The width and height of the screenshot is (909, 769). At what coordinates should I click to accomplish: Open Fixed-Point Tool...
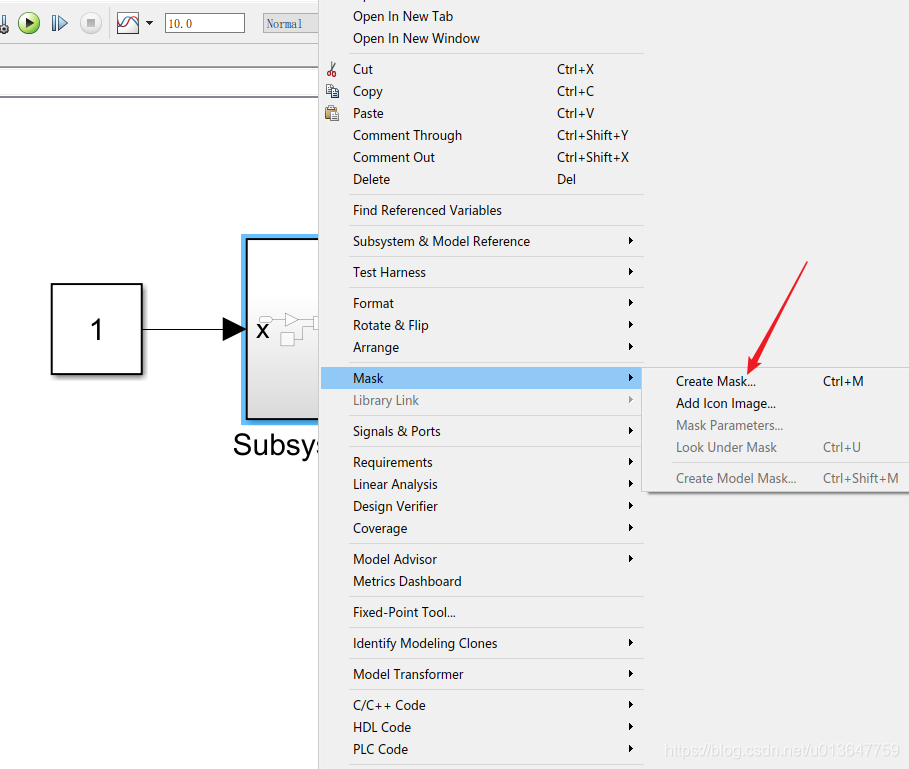[x=481, y=612]
